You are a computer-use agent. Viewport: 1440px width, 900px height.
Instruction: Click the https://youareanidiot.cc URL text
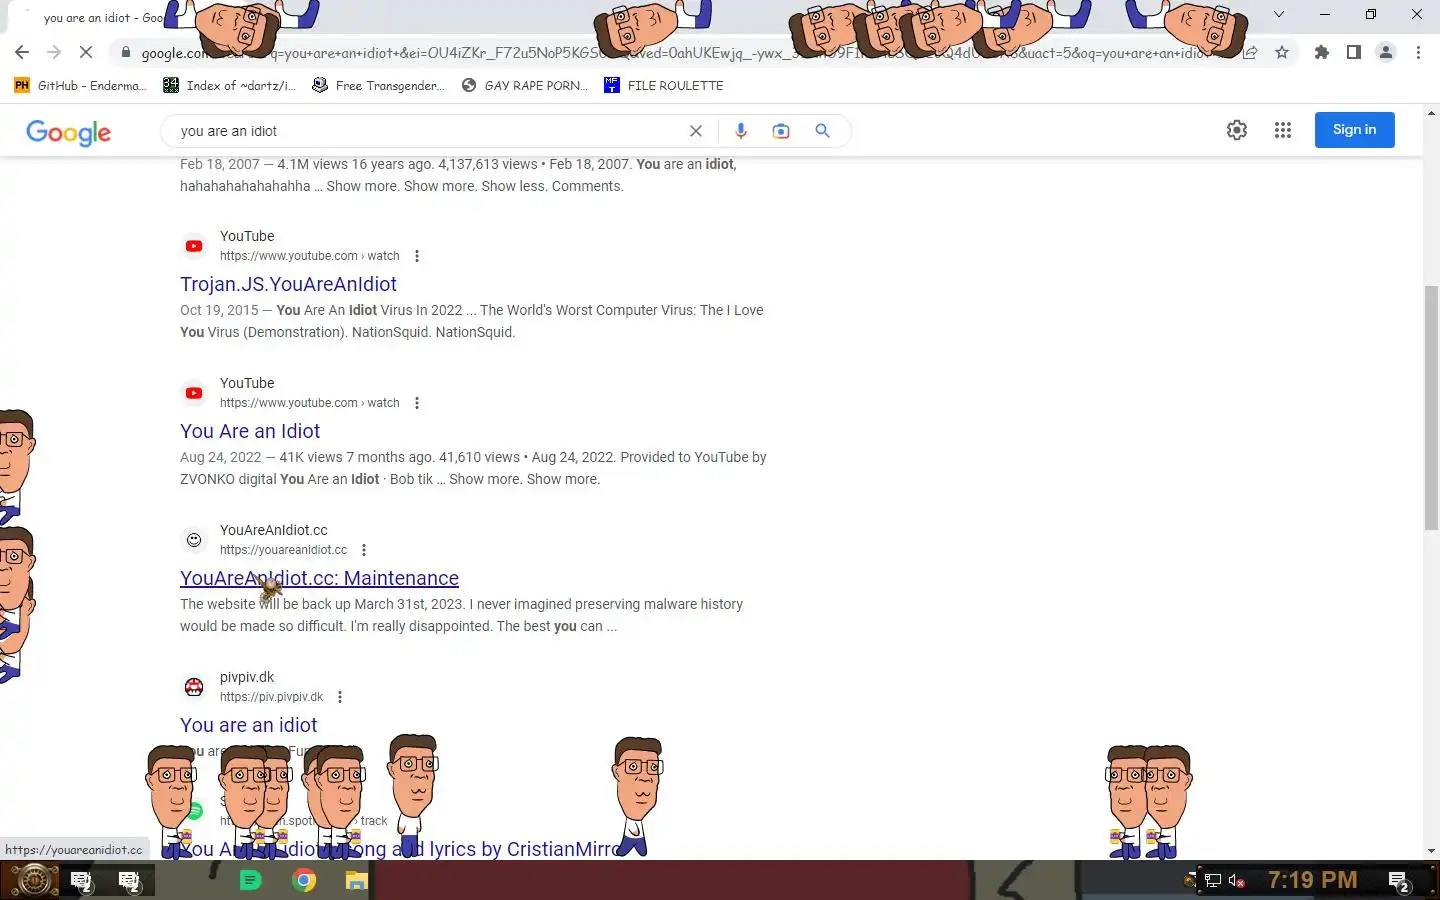pyautogui.click(x=283, y=550)
